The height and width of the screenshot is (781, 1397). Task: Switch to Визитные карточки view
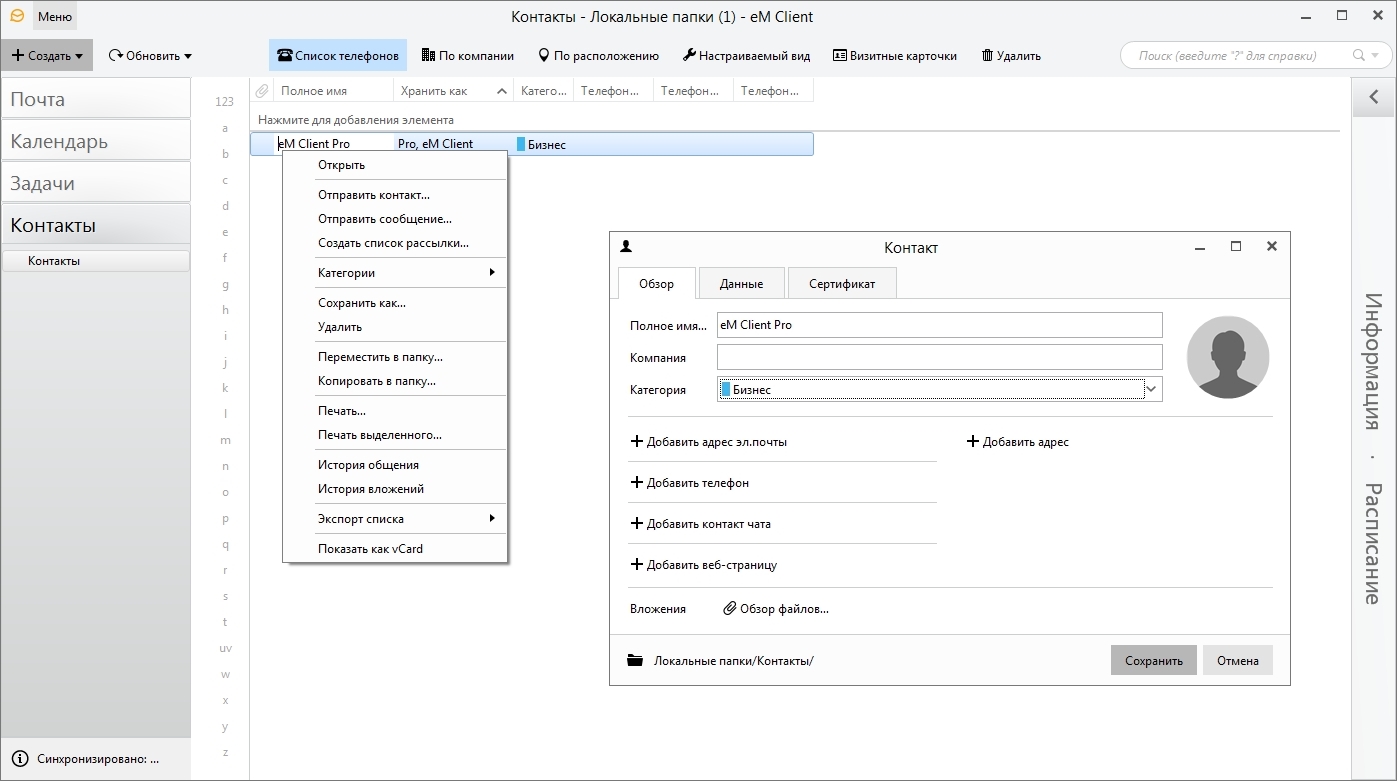[x=894, y=56]
